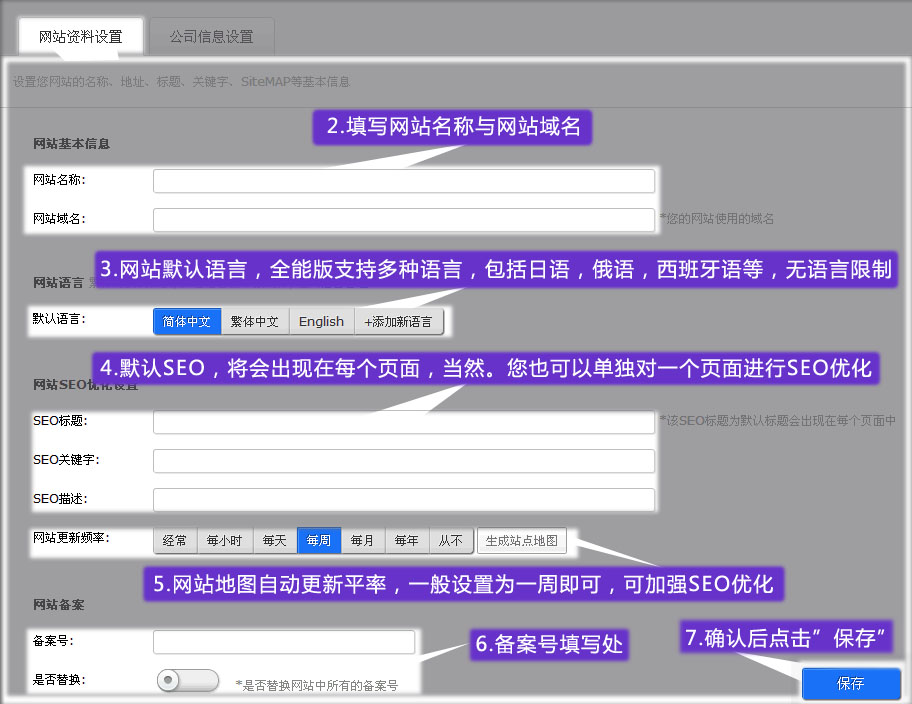Image resolution: width=912 pixels, height=704 pixels.
Task: Click the SEO标题 input field
Action: [404, 422]
